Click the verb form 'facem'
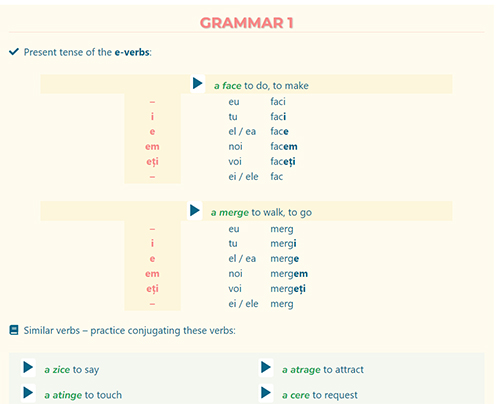This screenshot has width=500, height=404. (x=284, y=146)
